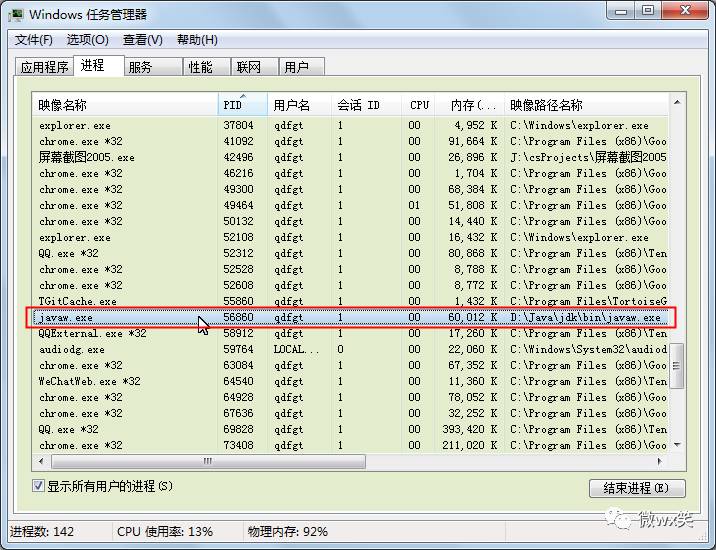Sort by 内存 column header
The height and width of the screenshot is (550, 716).
pyautogui.click(x=469, y=105)
